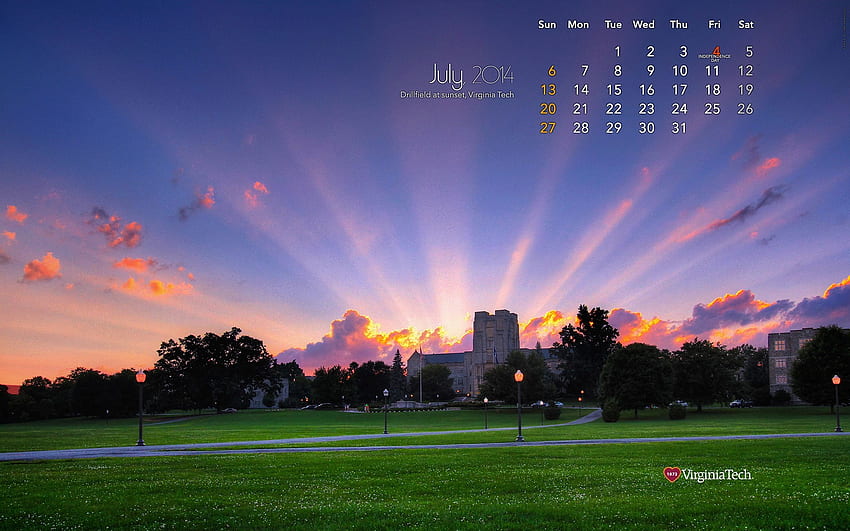Choose calendar date 11
Screen dimensions: 850x531
pyautogui.click(x=712, y=71)
